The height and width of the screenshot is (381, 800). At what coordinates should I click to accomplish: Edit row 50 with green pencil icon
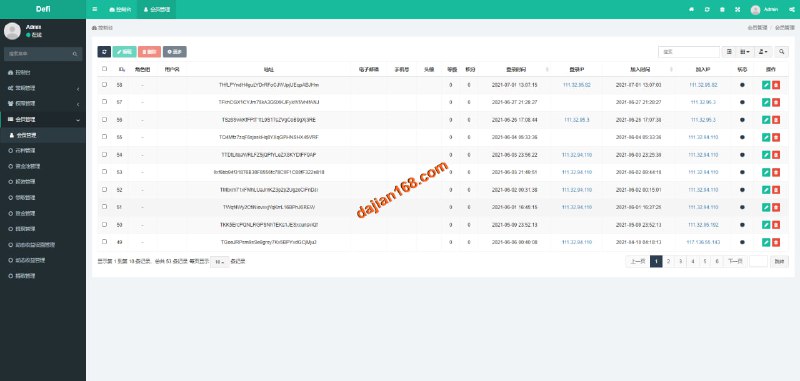[766, 224]
